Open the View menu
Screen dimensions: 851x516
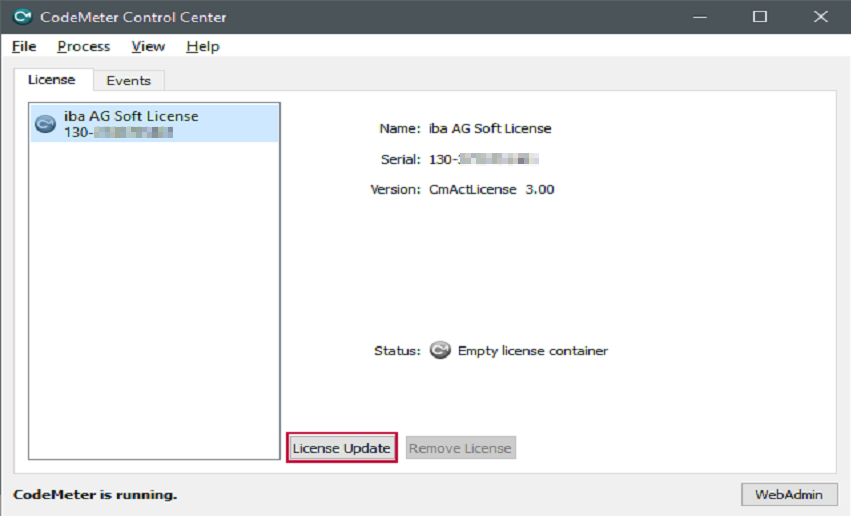point(148,47)
